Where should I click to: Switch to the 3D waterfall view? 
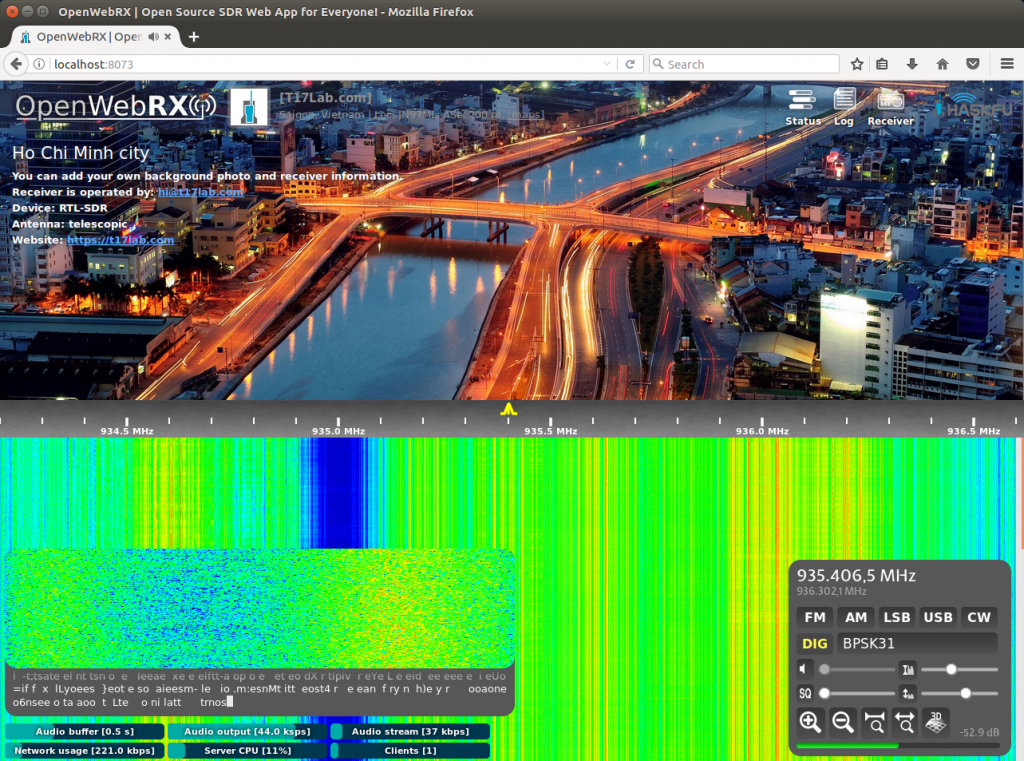(936, 722)
